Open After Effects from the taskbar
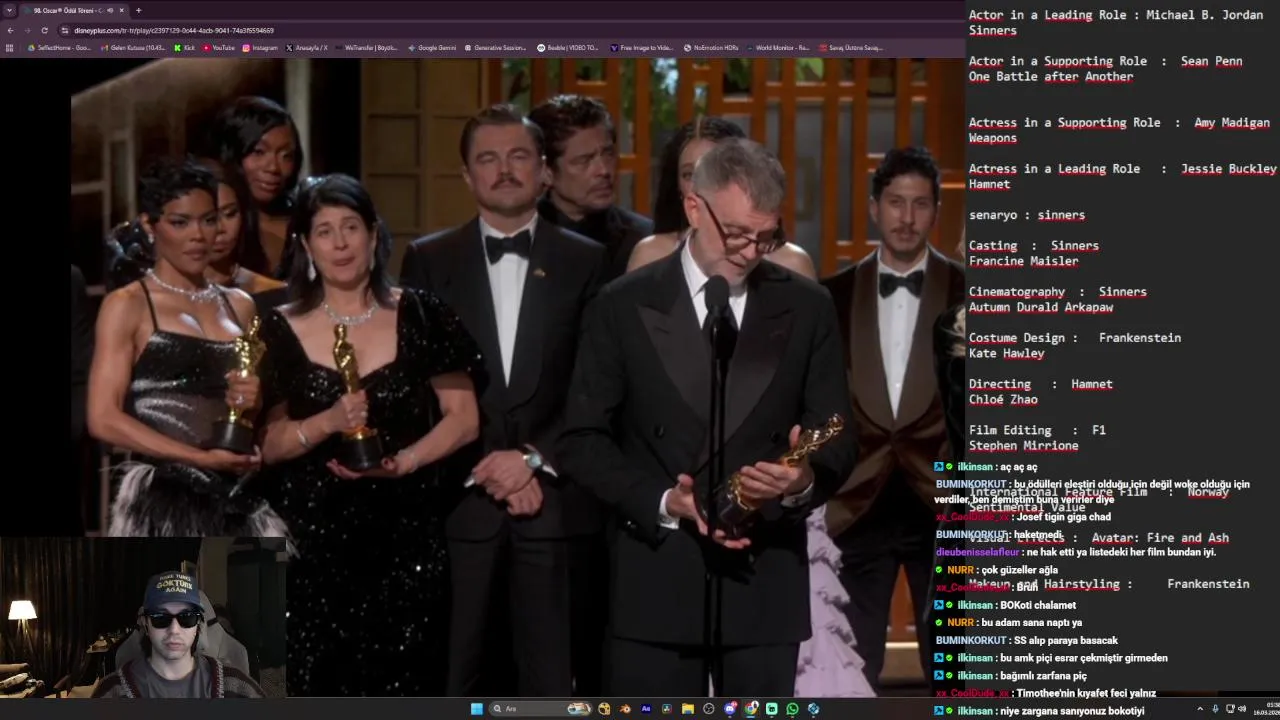The image size is (1280, 720). coord(646,709)
